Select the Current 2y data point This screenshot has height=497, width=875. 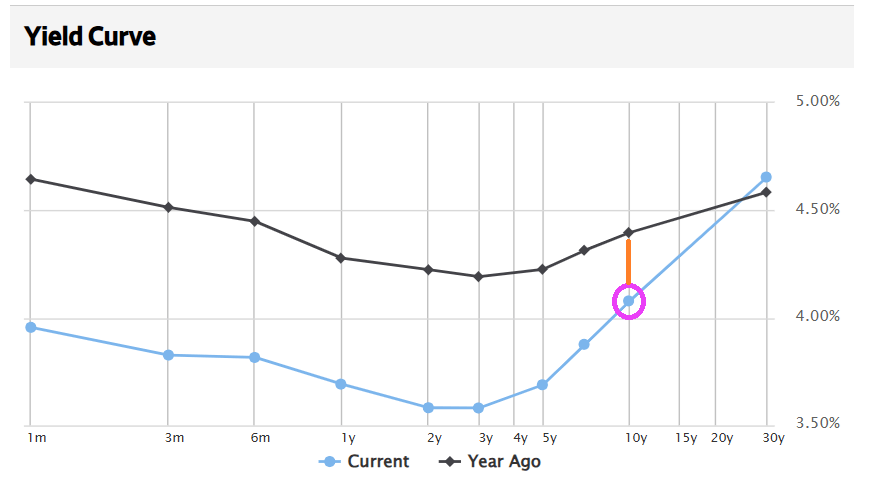pos(428,408)
